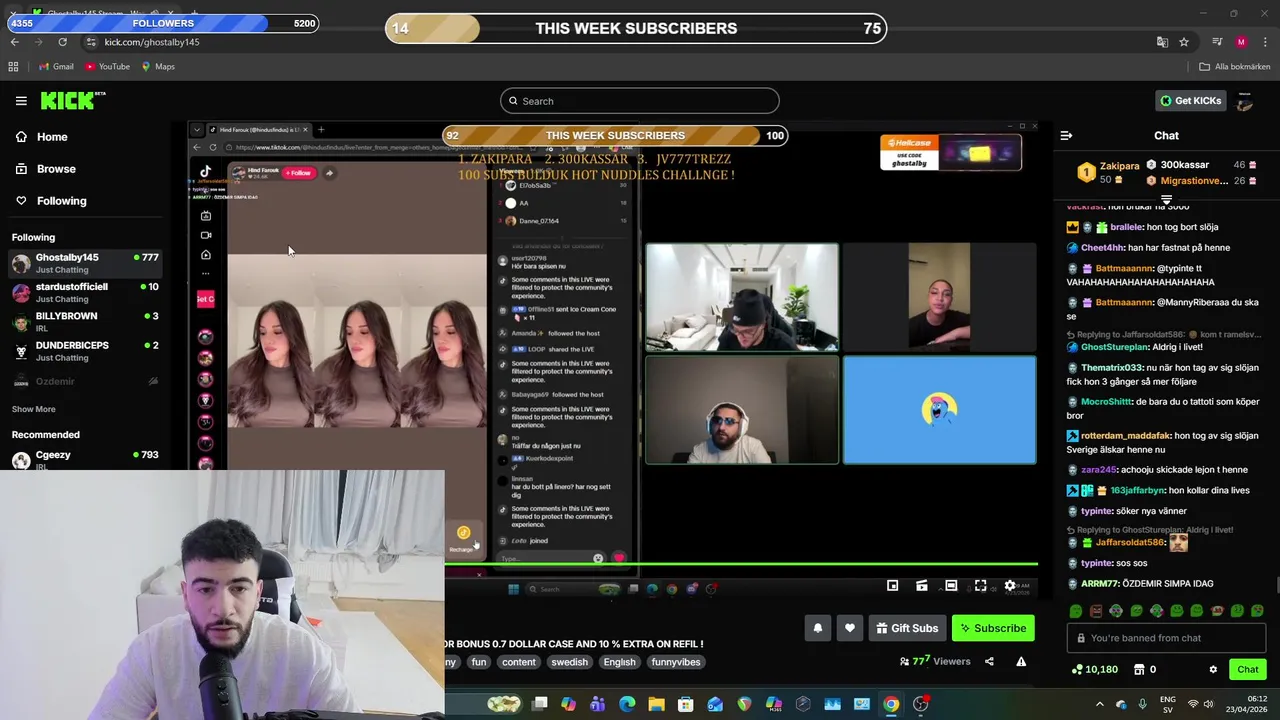Image resolution: width=1280 pixels, height=720 pixels.
Task: Click chat username Thematrix033
Action: click(1113, 368)
